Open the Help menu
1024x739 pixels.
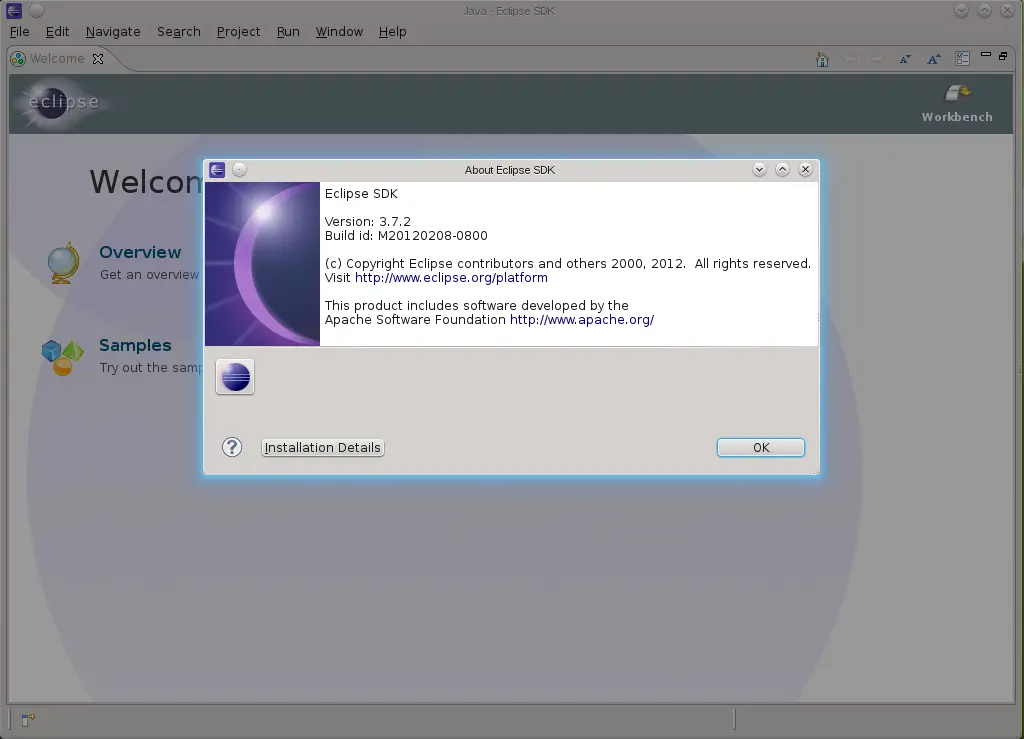pos(392,31)
